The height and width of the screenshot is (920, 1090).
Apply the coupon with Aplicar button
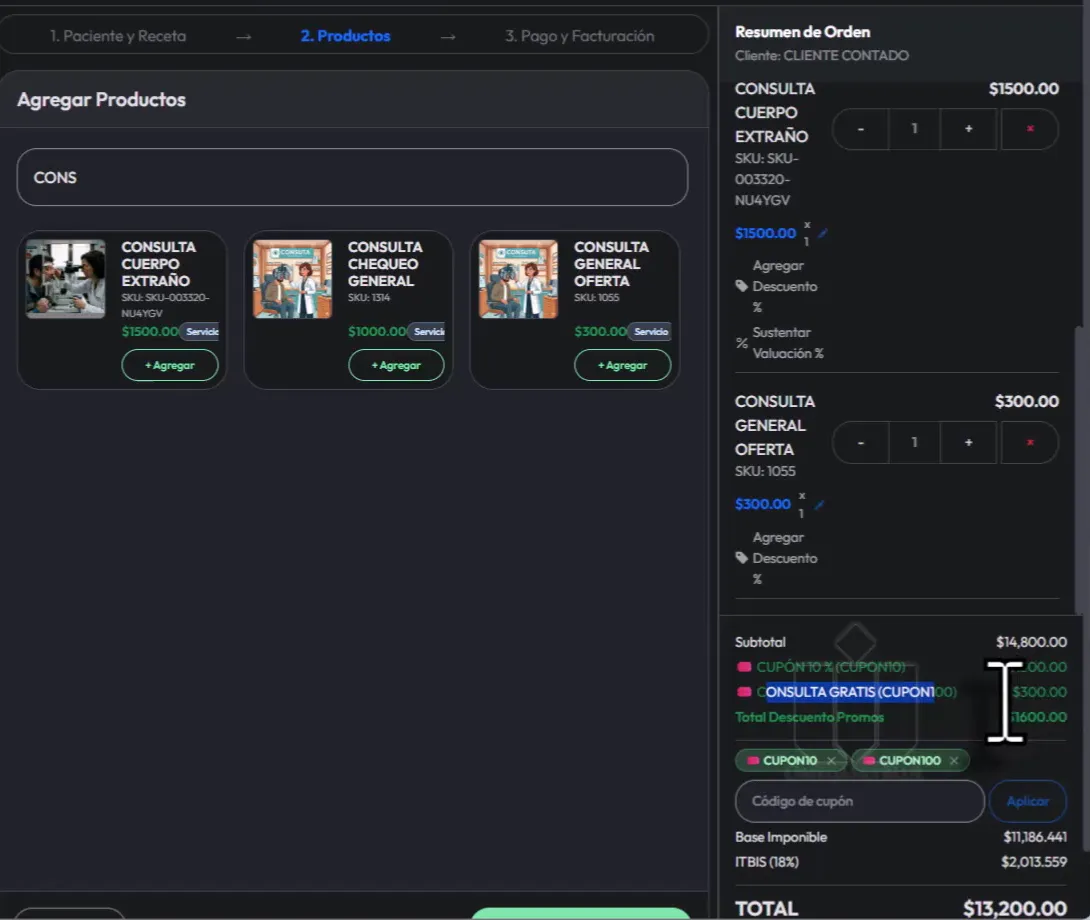[x=1028, y=801]
